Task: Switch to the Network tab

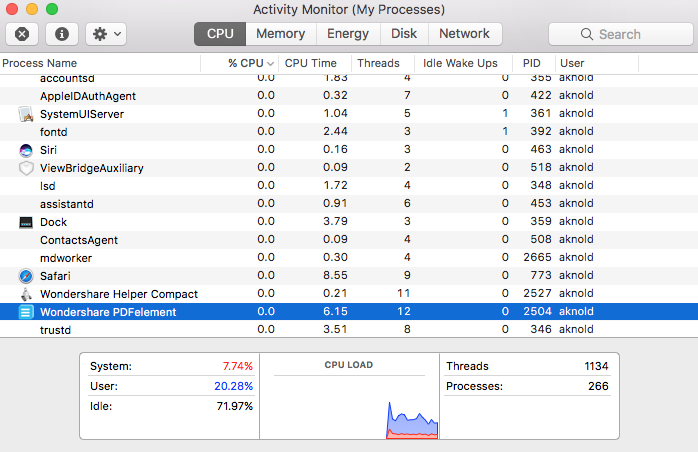Action: [464, 34]
